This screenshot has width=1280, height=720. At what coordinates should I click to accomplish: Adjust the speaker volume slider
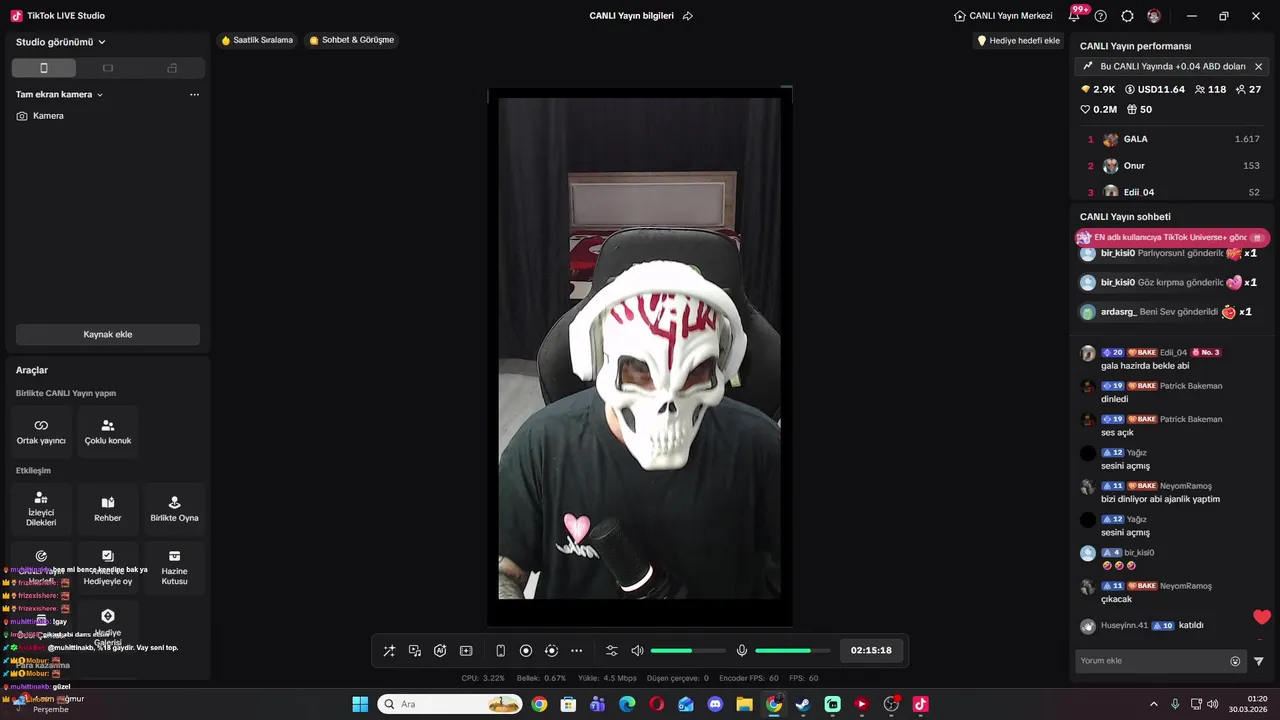click(x=686, y=651)
